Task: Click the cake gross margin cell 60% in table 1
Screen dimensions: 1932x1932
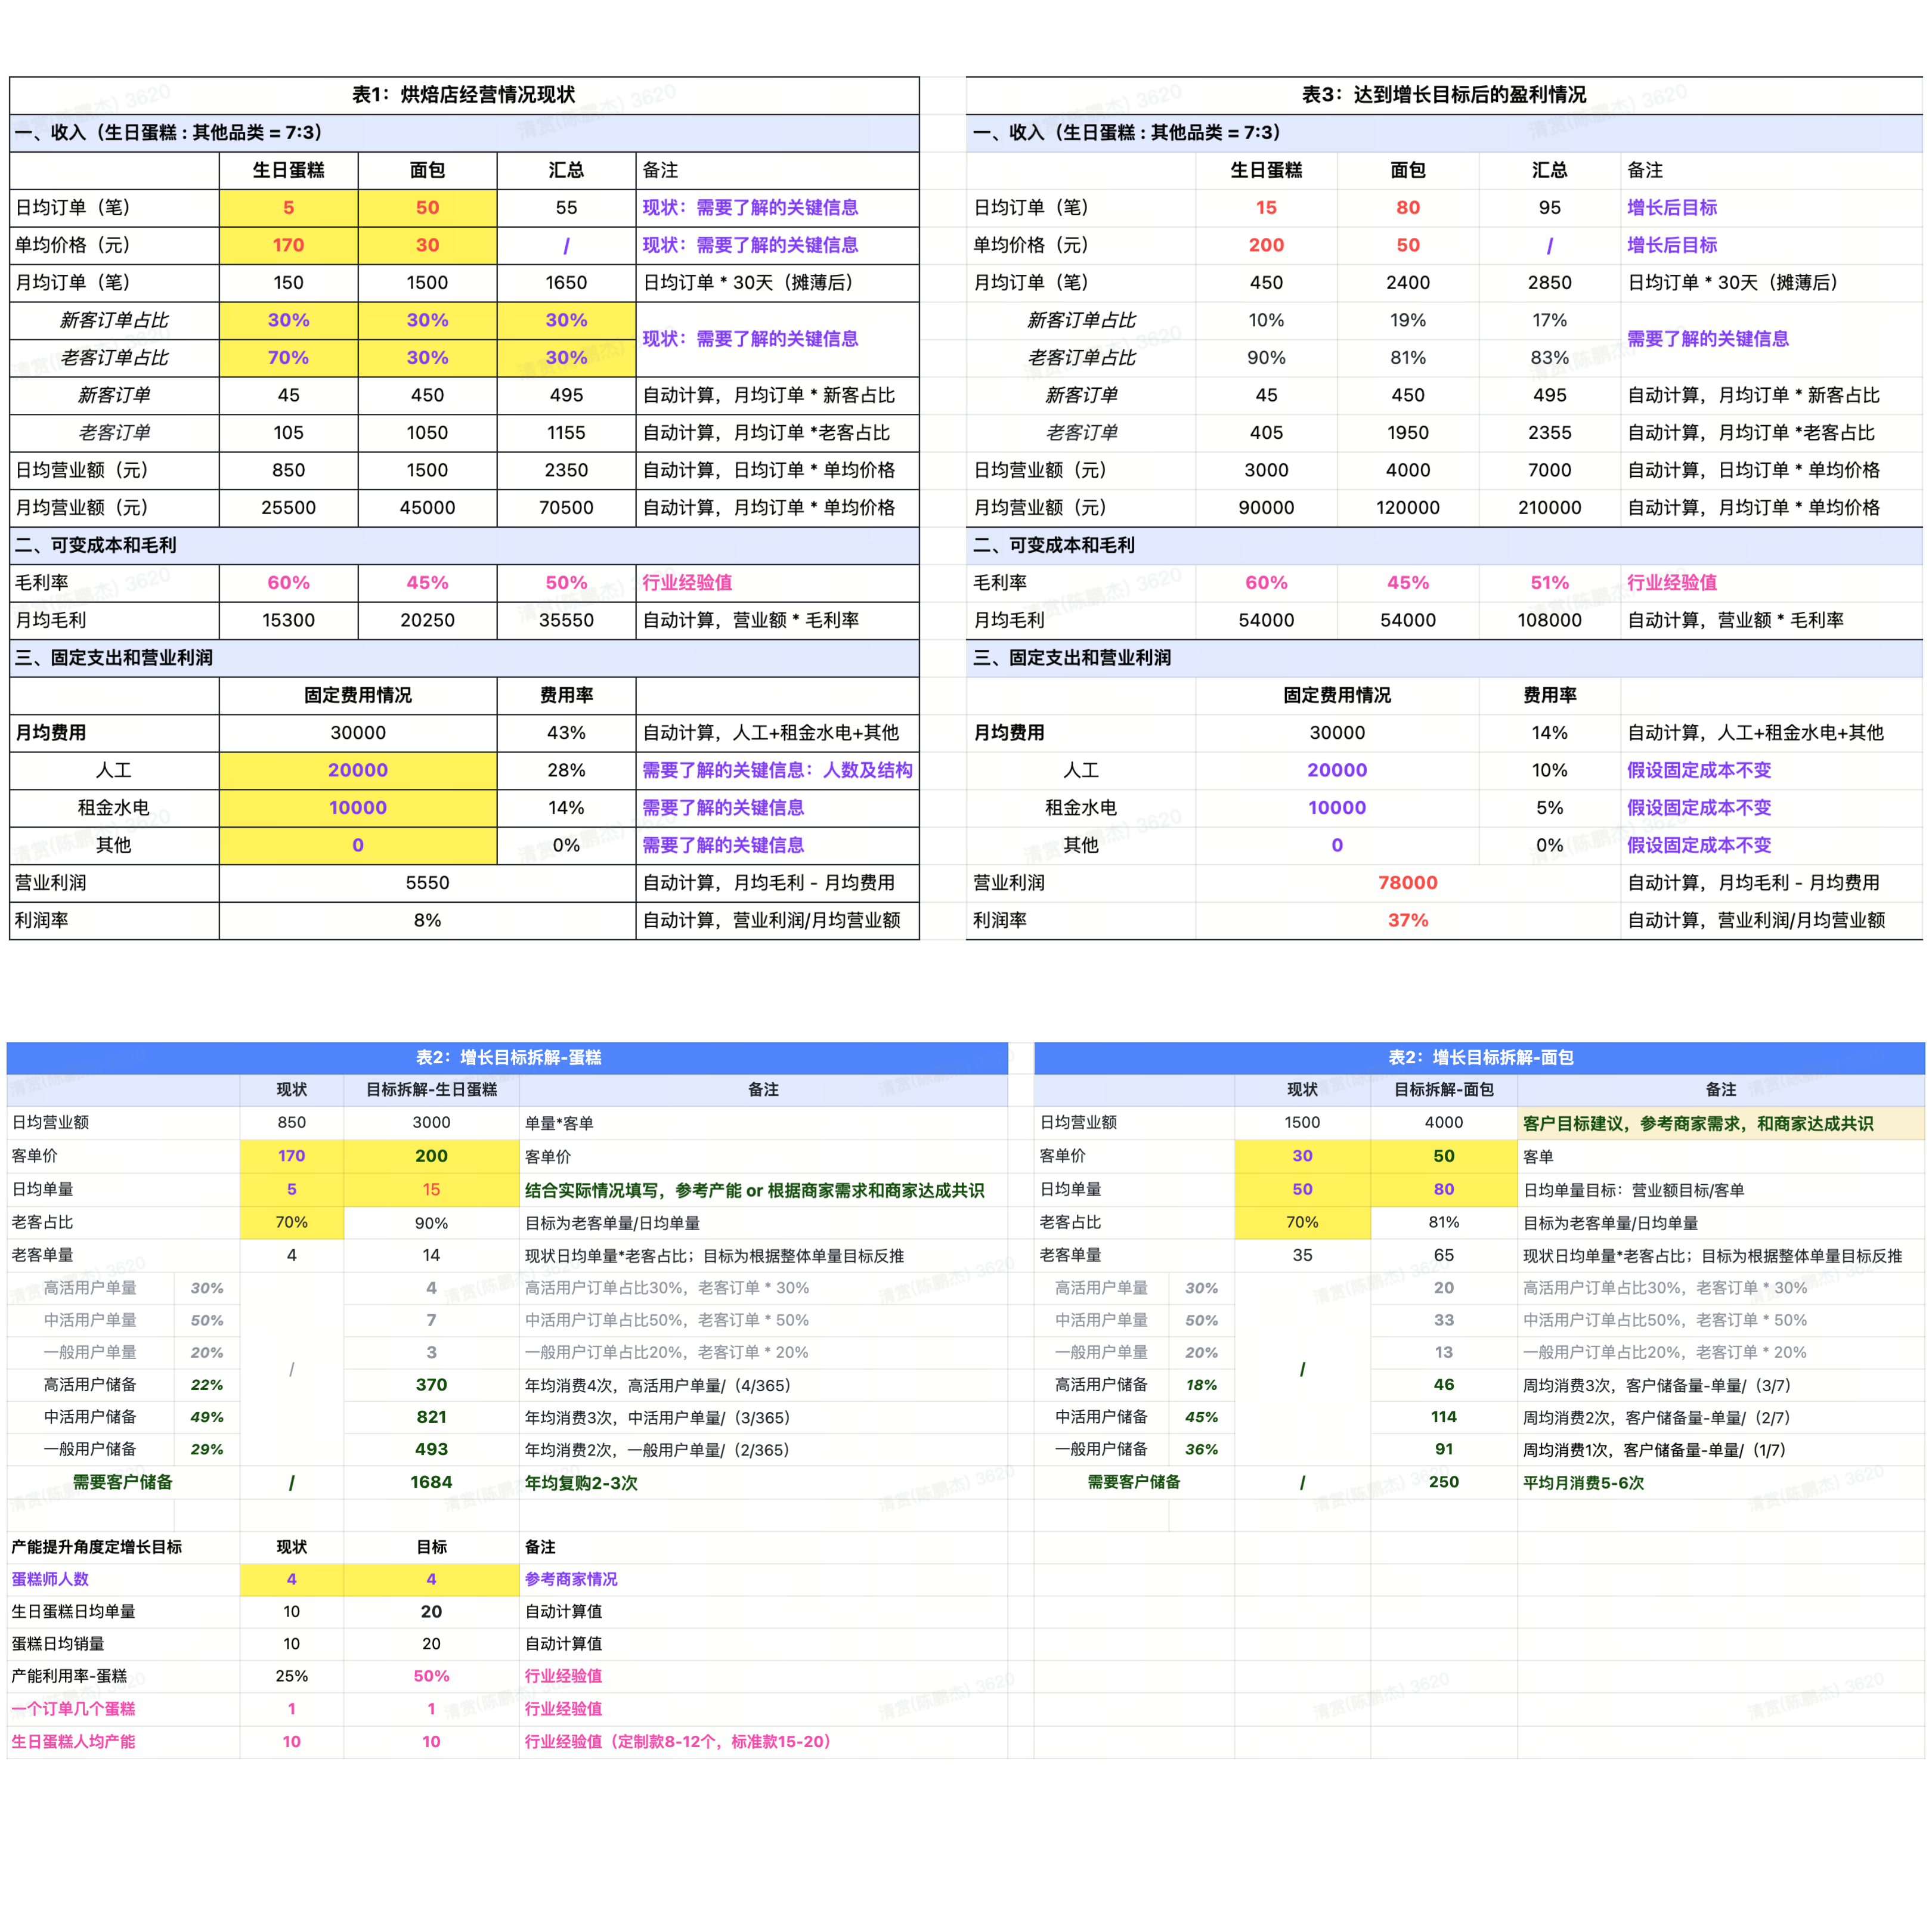Action: [x=288, y=583]
